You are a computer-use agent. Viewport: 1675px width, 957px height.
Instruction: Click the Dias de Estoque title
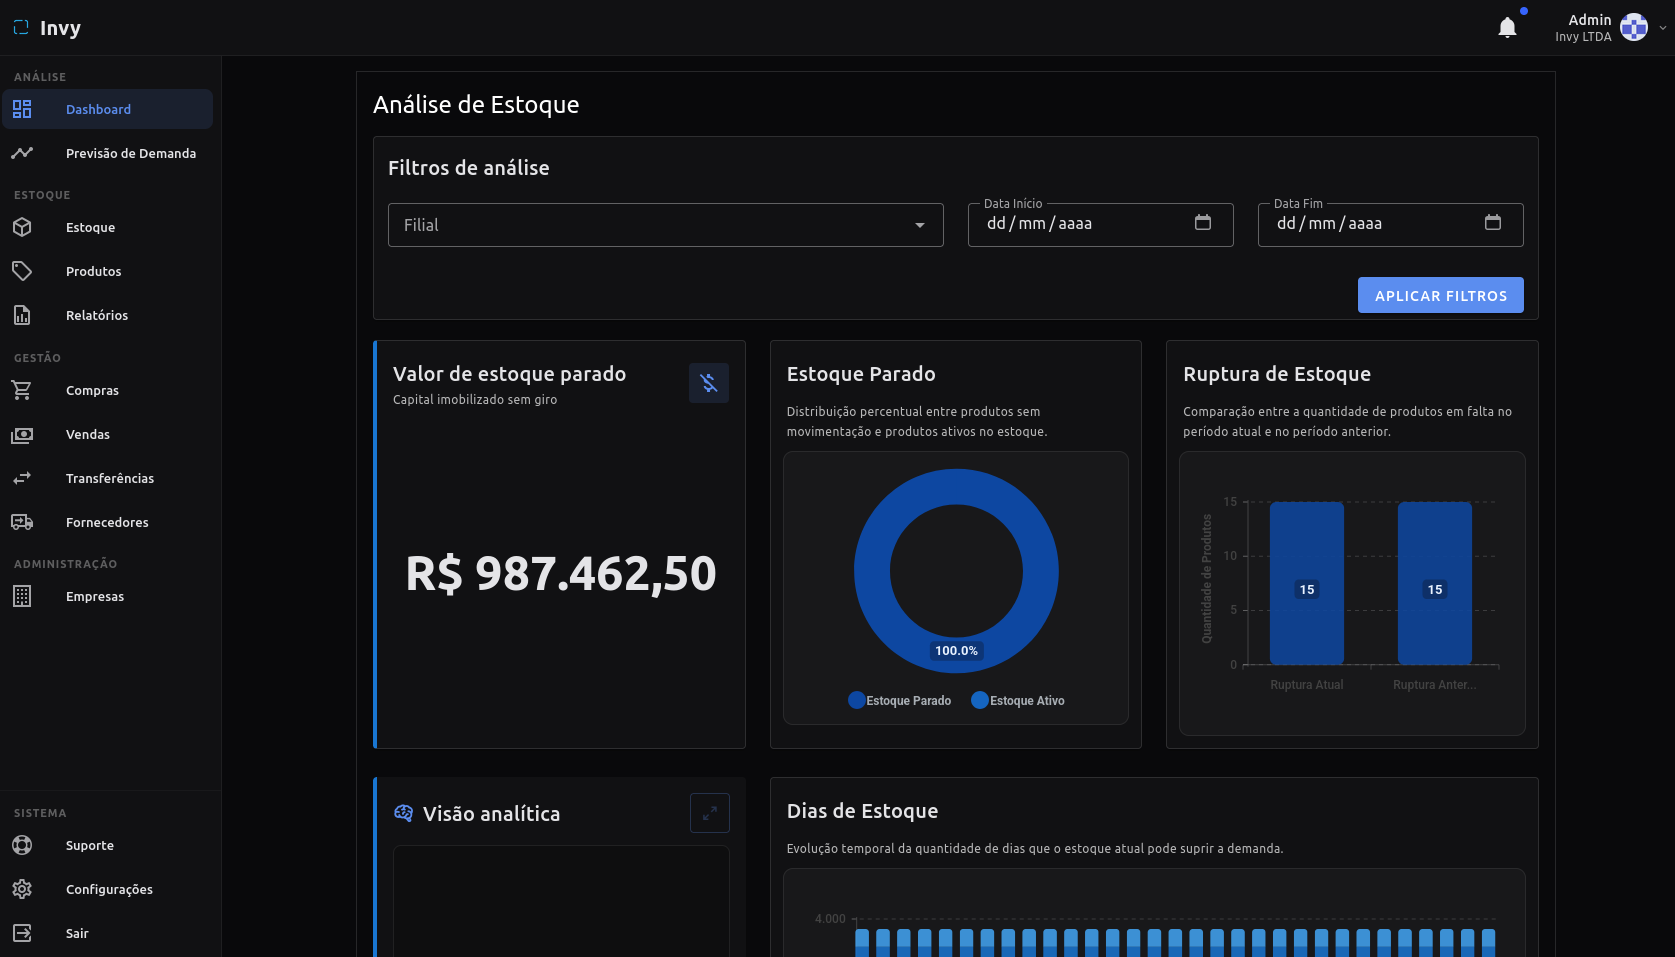click(862, 811)
